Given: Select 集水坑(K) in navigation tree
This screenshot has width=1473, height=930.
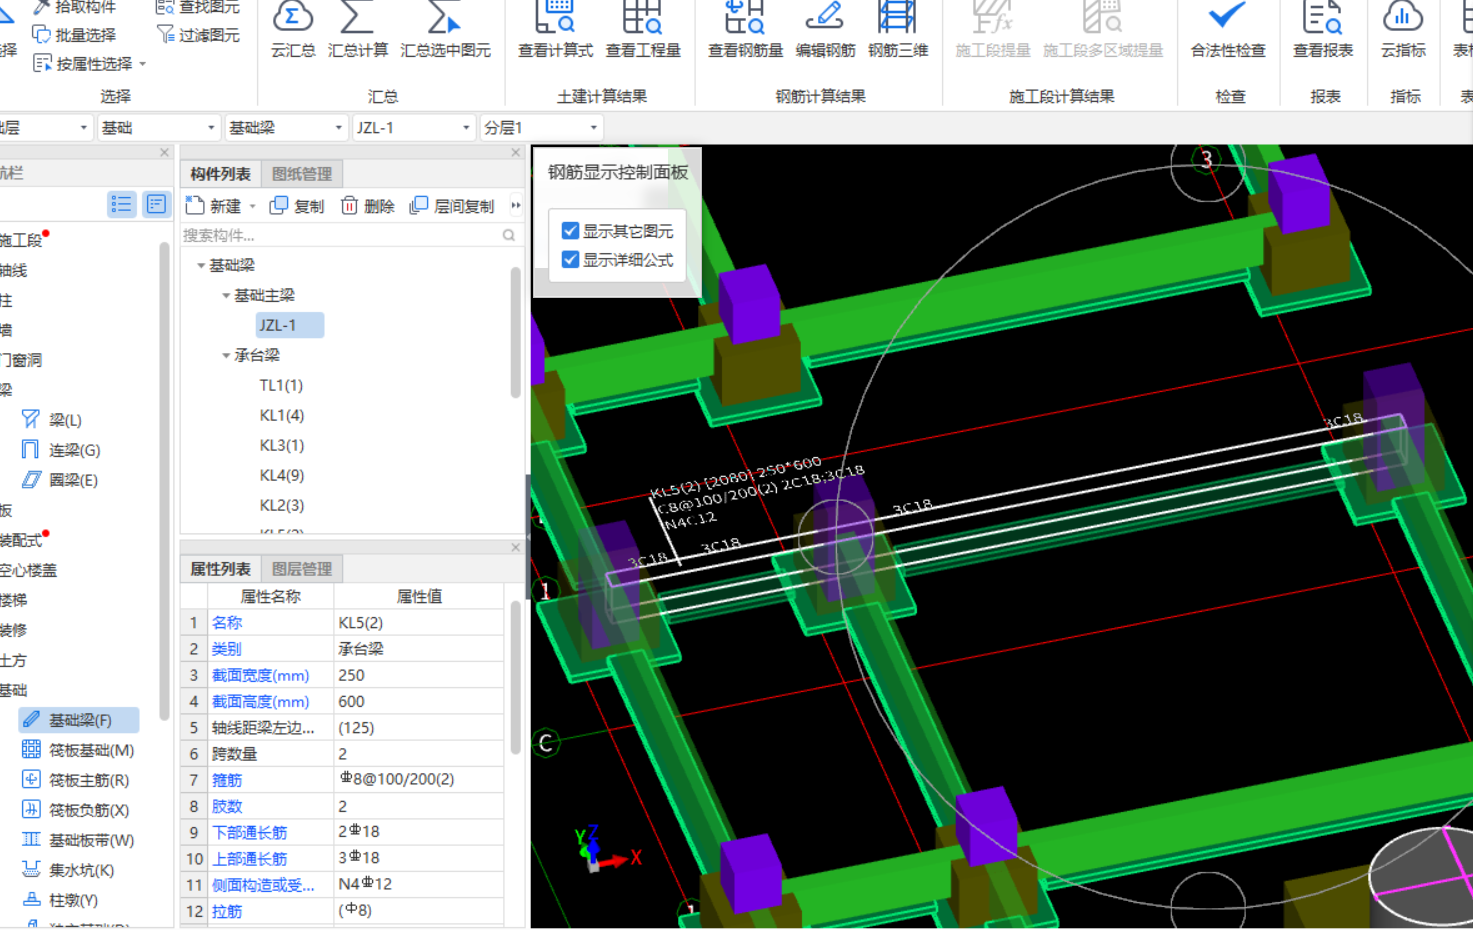Looking at the screenshot, I should (x=68, y=870).
